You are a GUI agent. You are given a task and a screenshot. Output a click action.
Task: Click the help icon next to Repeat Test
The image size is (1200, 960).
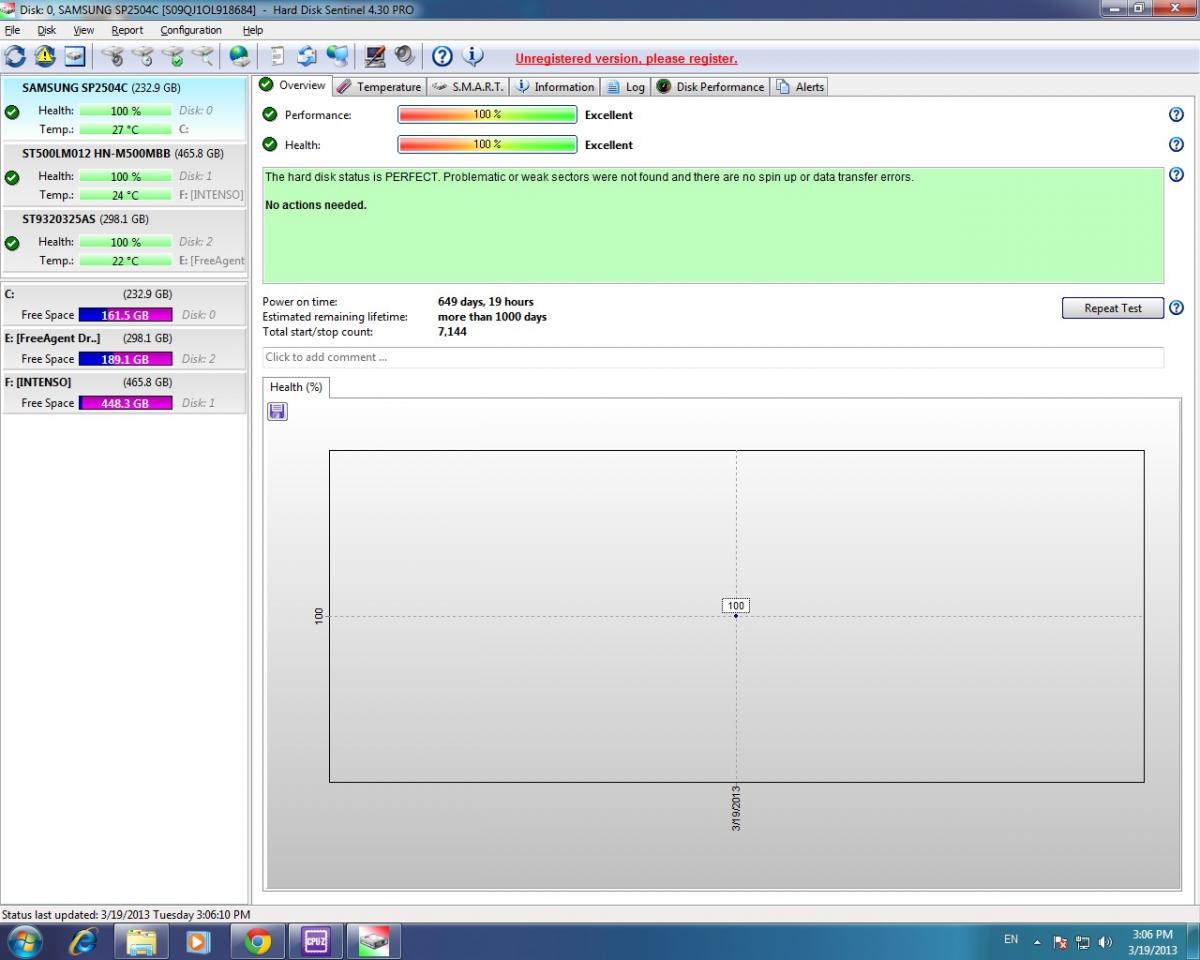click(1176, 308)
